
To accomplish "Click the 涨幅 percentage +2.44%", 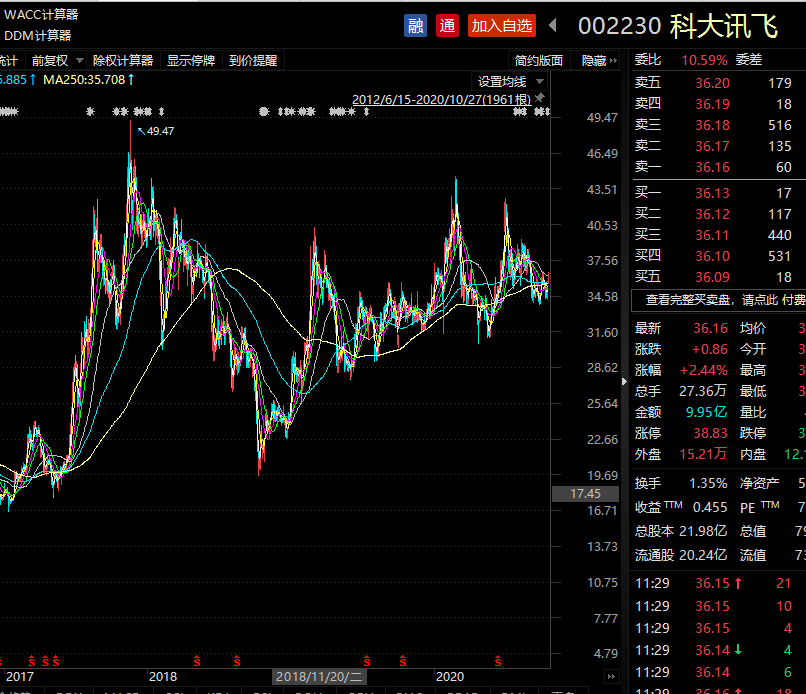I will 704,370.
